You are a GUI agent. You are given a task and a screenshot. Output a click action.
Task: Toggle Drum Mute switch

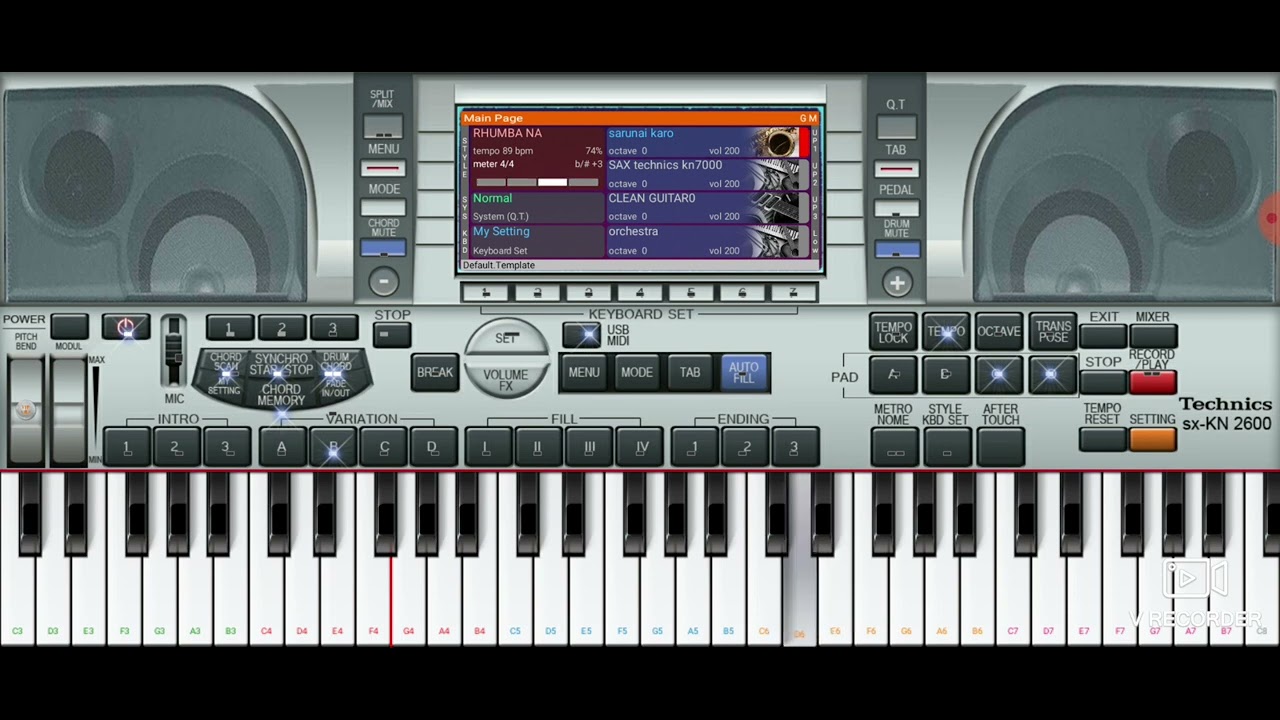(897, 249)
